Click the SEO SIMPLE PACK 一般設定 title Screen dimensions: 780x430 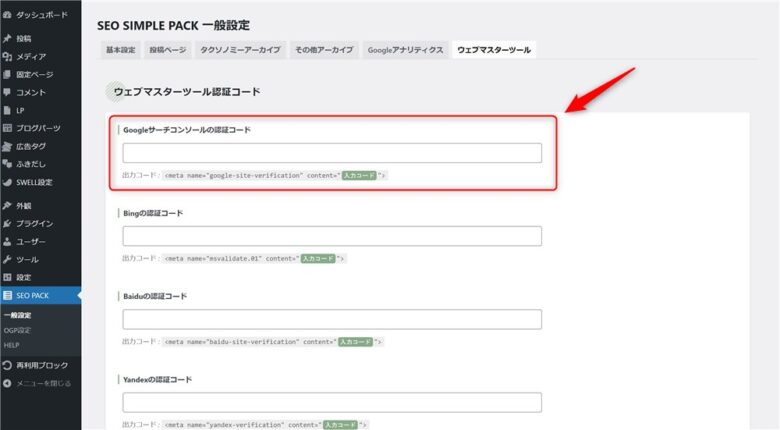click(x=174, y=25)
